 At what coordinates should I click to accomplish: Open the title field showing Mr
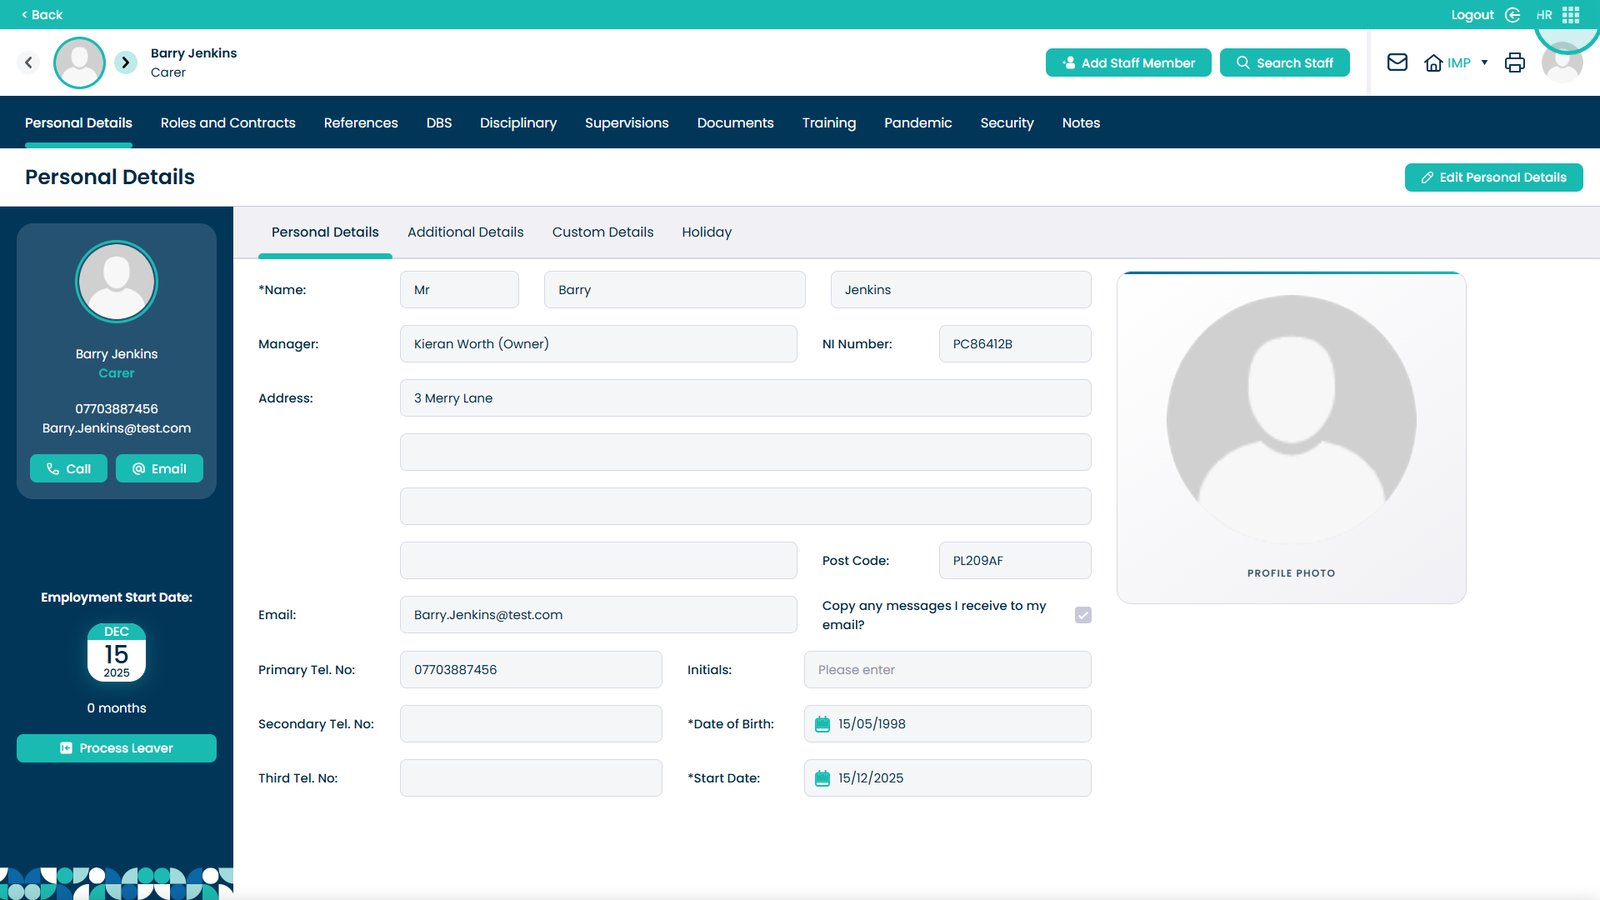pyautogui.click(x=459, y=290)
